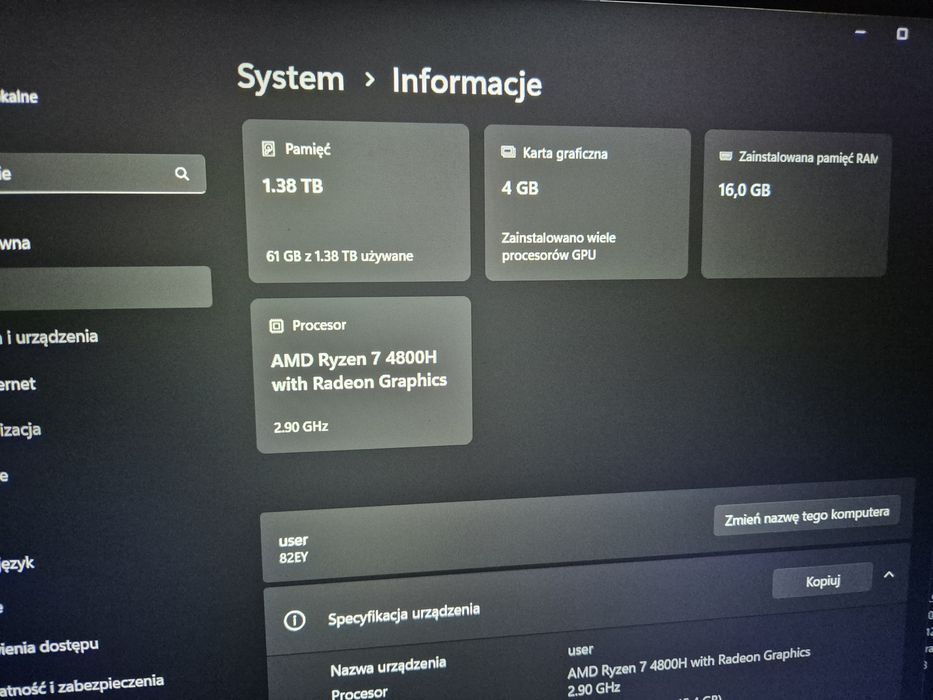The width and height of the screenshot is (933, 700).
Task: Click '61 GB z 1.38 TB używane' text
Action: 339,256
